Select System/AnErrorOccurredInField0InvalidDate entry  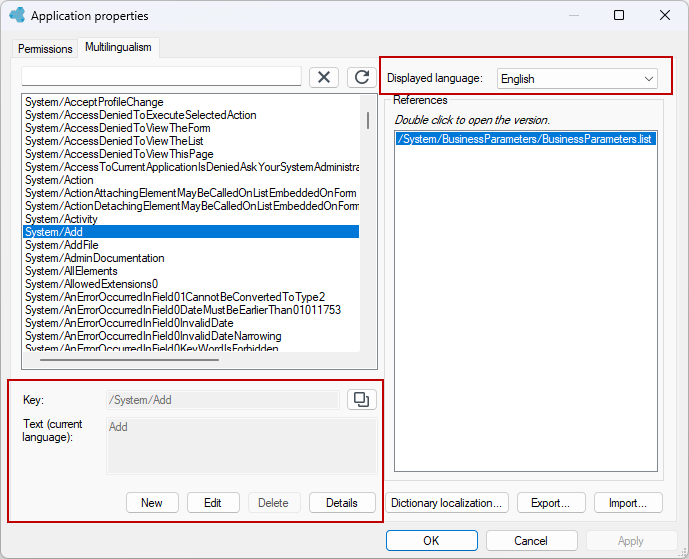coord(191,323)
